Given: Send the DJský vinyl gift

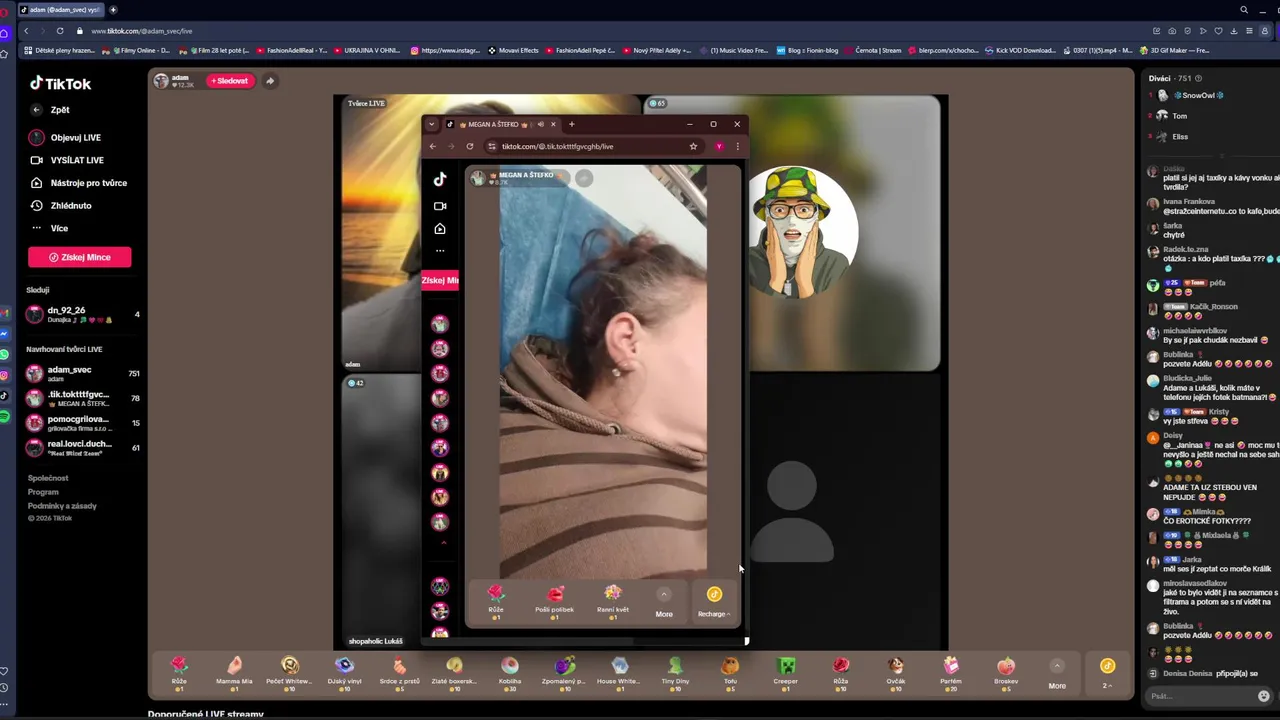Looking at the screenshot, I should tap(344, 673).
